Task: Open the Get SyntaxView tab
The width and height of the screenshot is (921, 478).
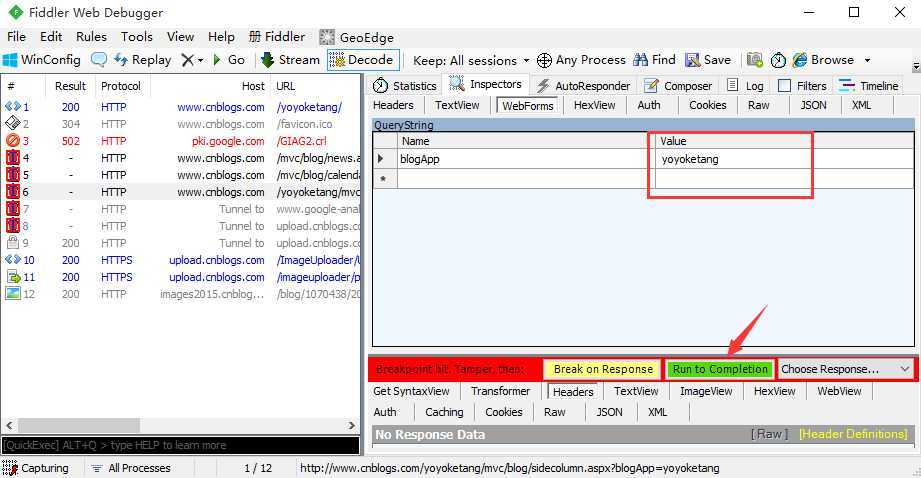Action: click(411, 391)
